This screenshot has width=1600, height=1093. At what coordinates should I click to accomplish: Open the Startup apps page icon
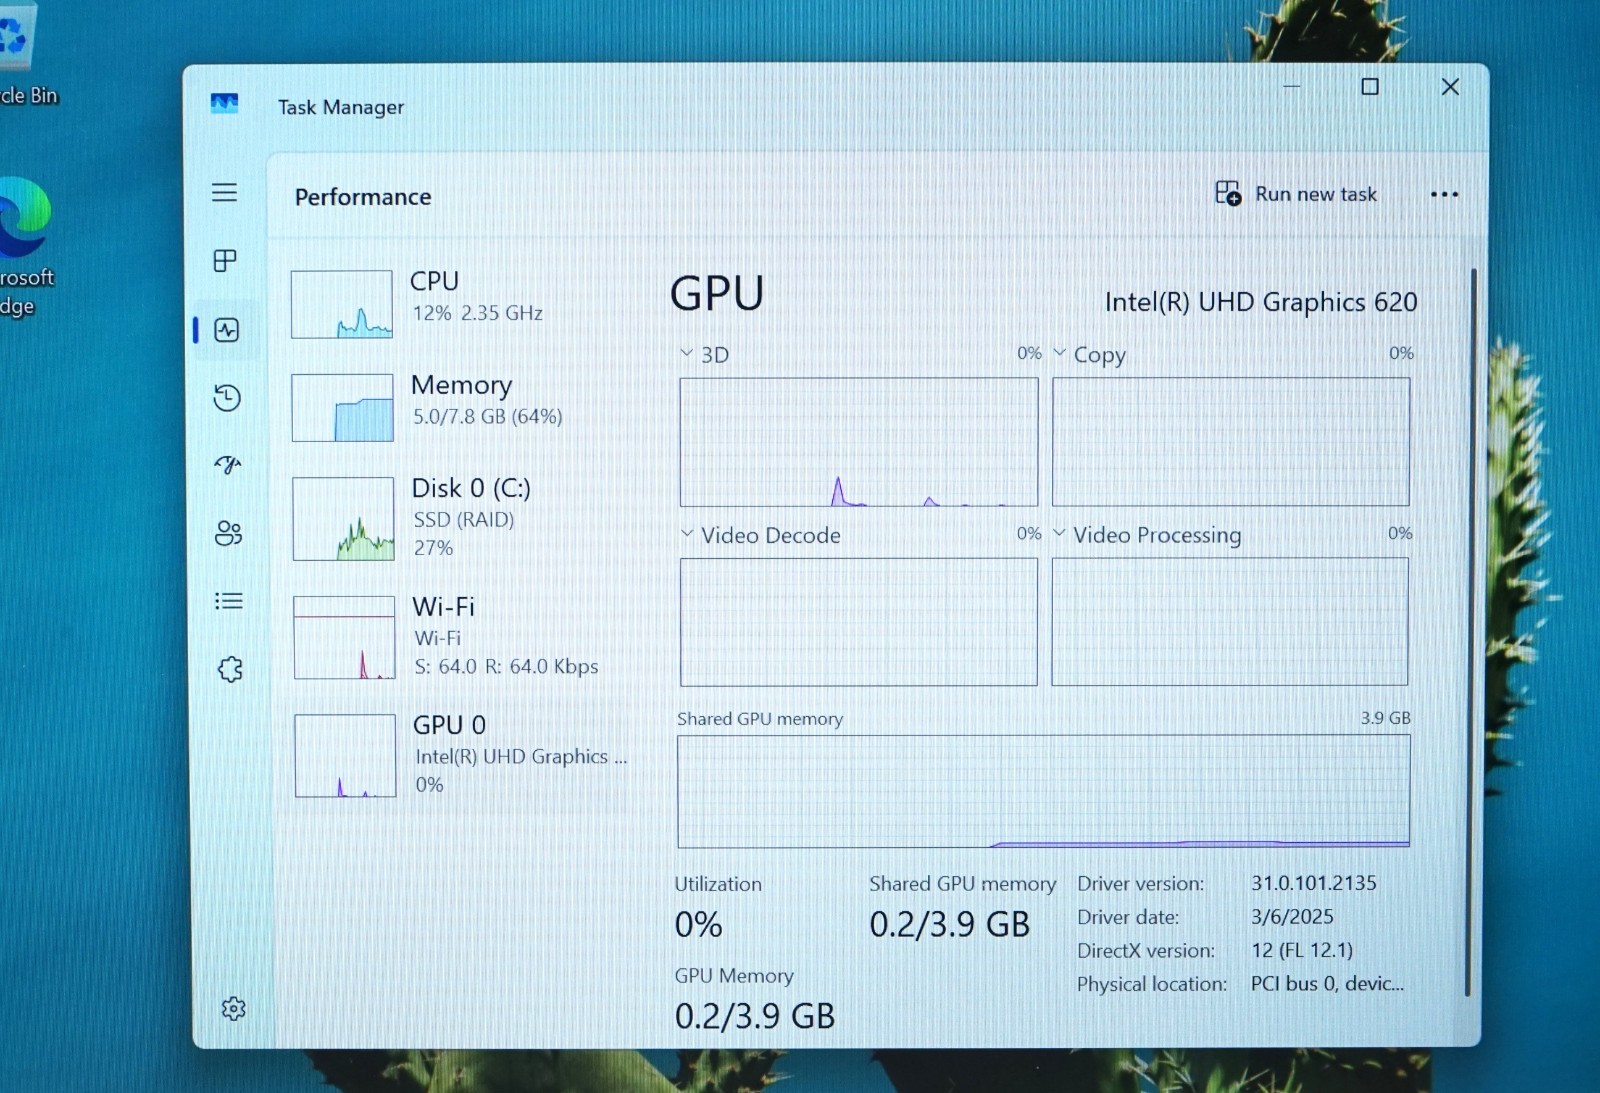point(228,464)
